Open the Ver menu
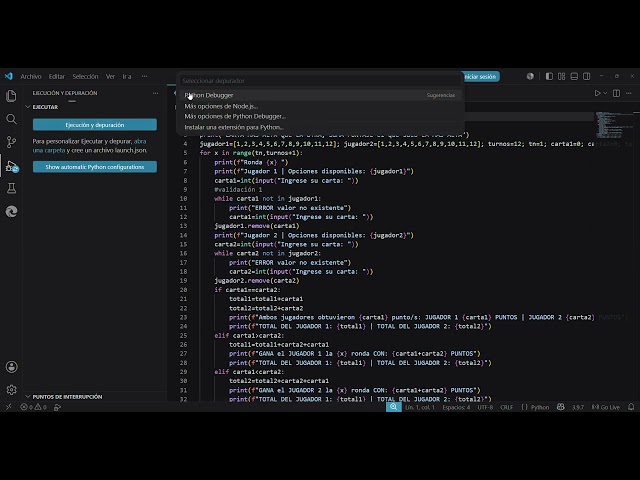This screenshot has width=640, height=480. pos(110,76)
